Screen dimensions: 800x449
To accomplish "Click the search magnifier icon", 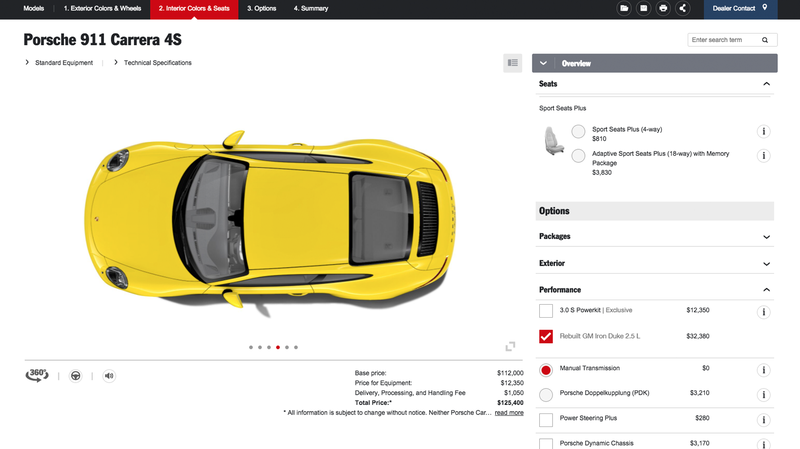I will (765, 40).
